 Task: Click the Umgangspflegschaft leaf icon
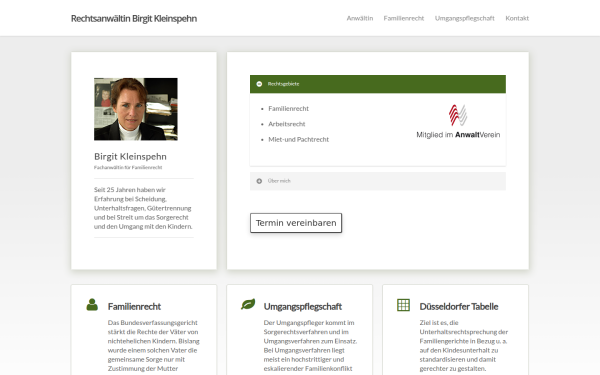pyautogui.click(x=248, y=305)
